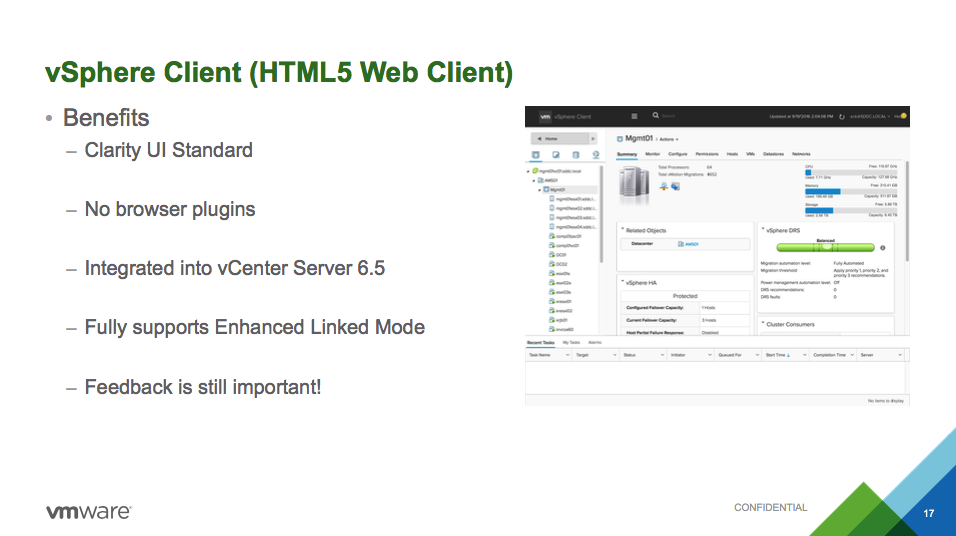Switch to the Monitor tab
Image resolution: width=956 pixels, height=536 pixels.
(x=652, y=155)
